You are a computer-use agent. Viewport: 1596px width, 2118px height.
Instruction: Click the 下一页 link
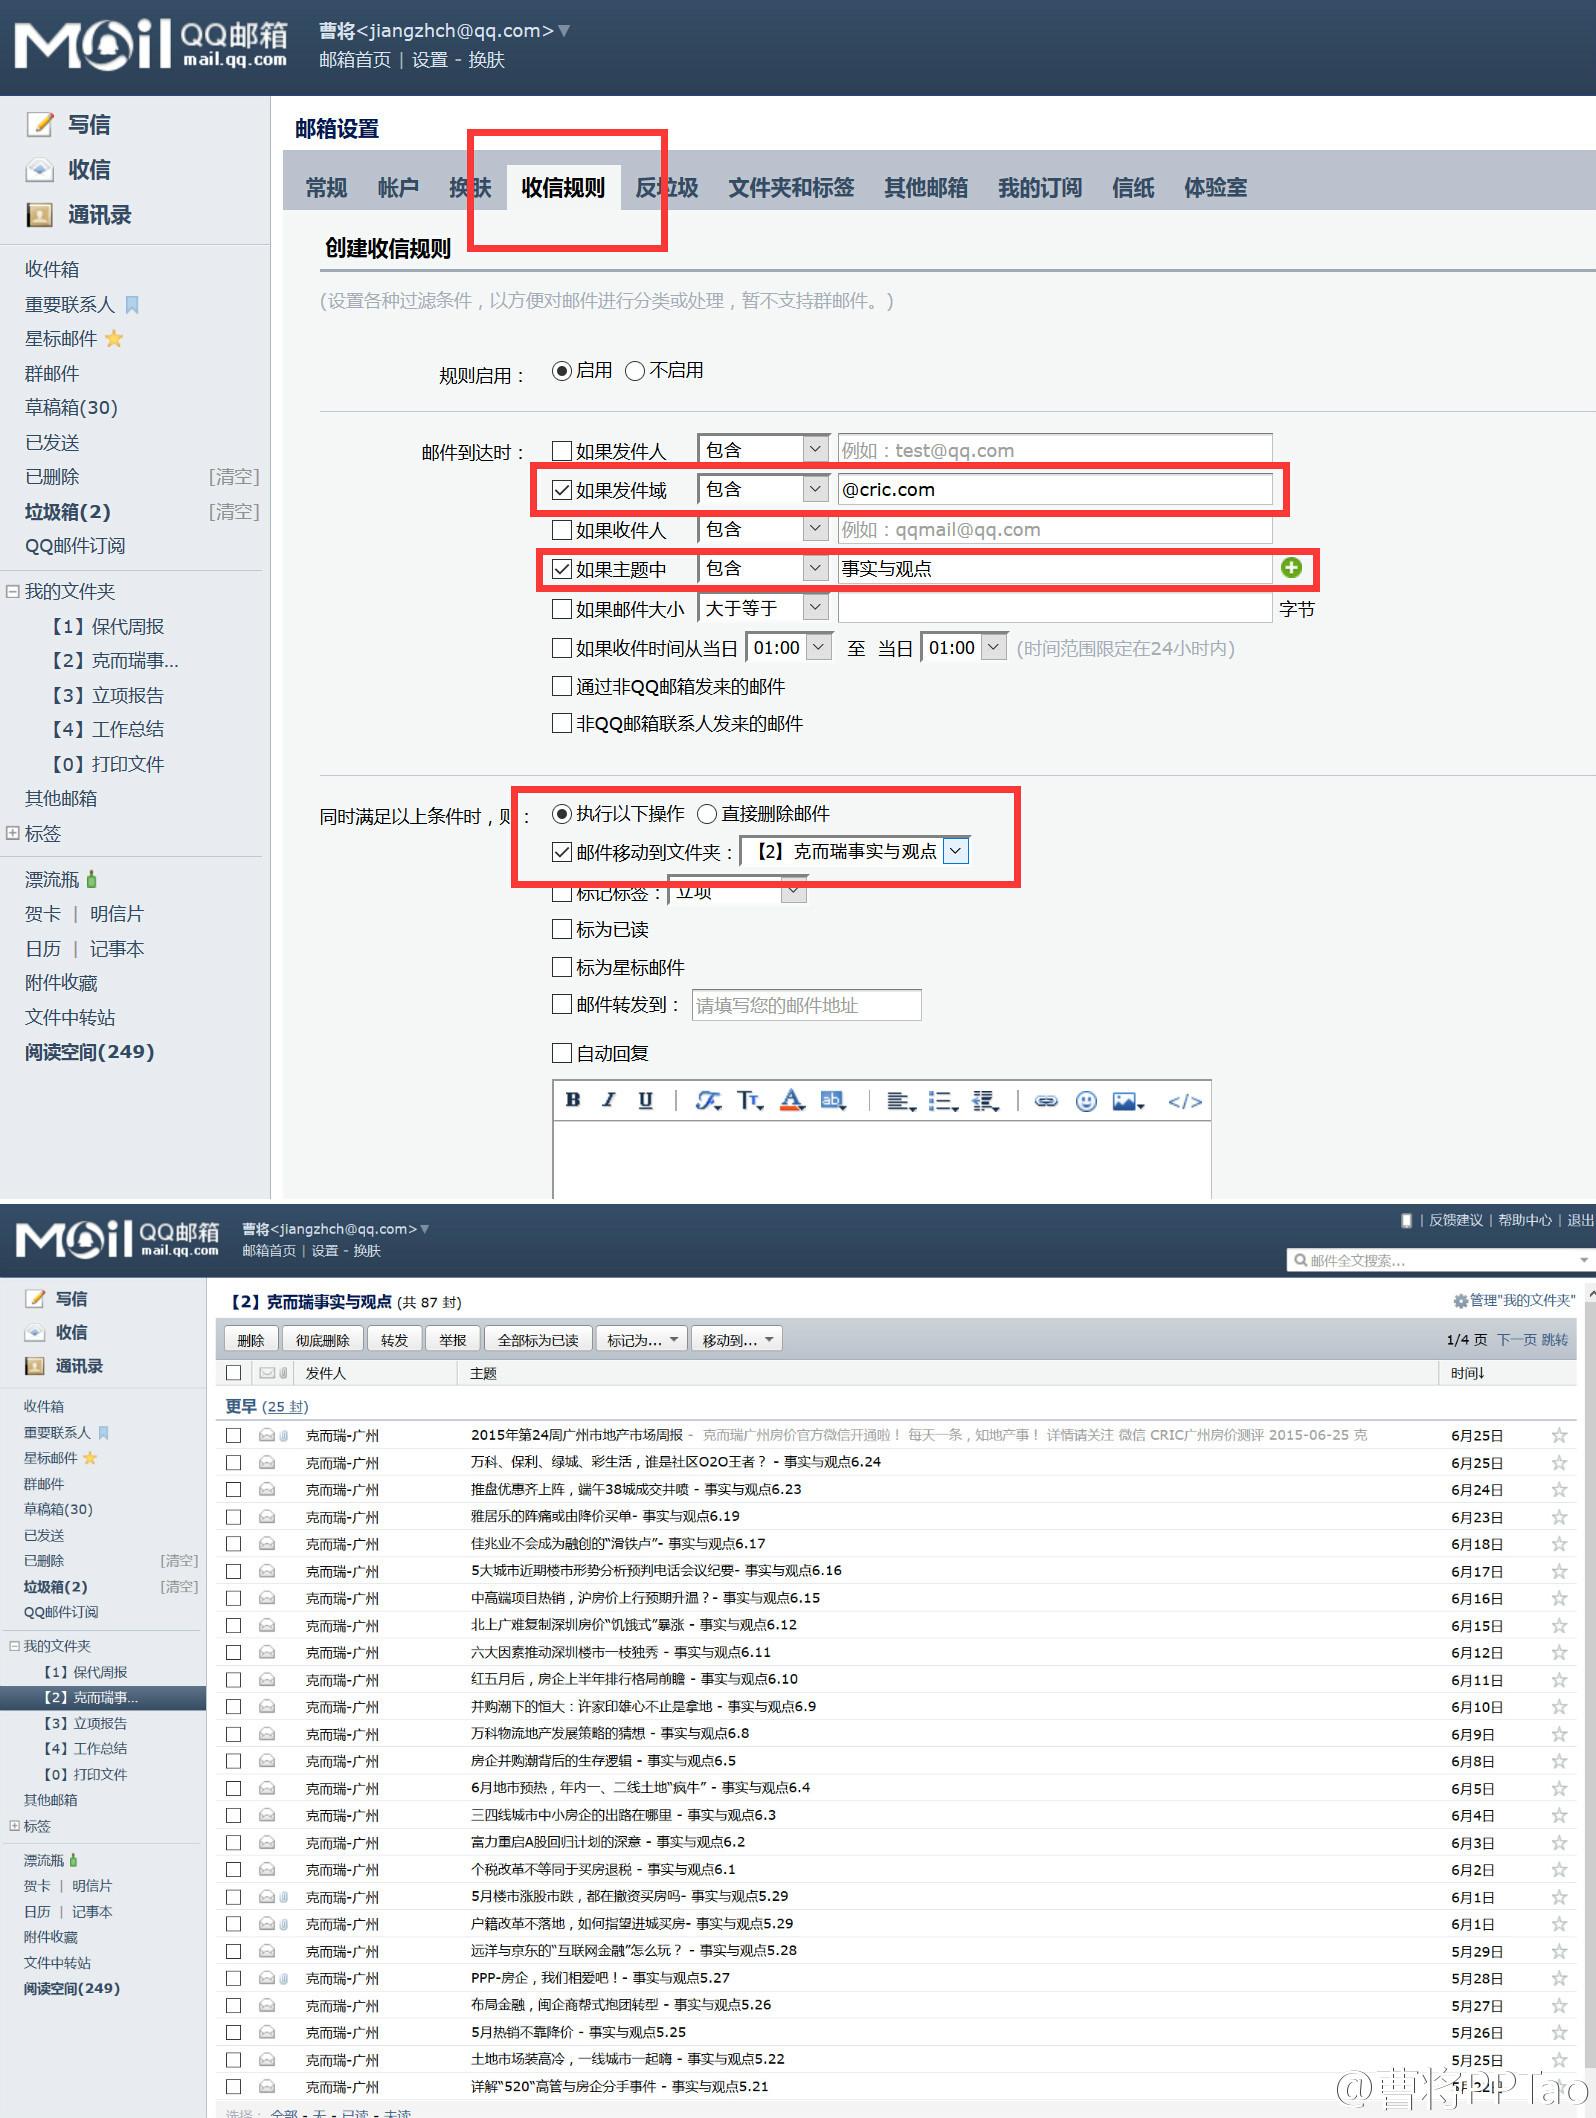1517,1339
